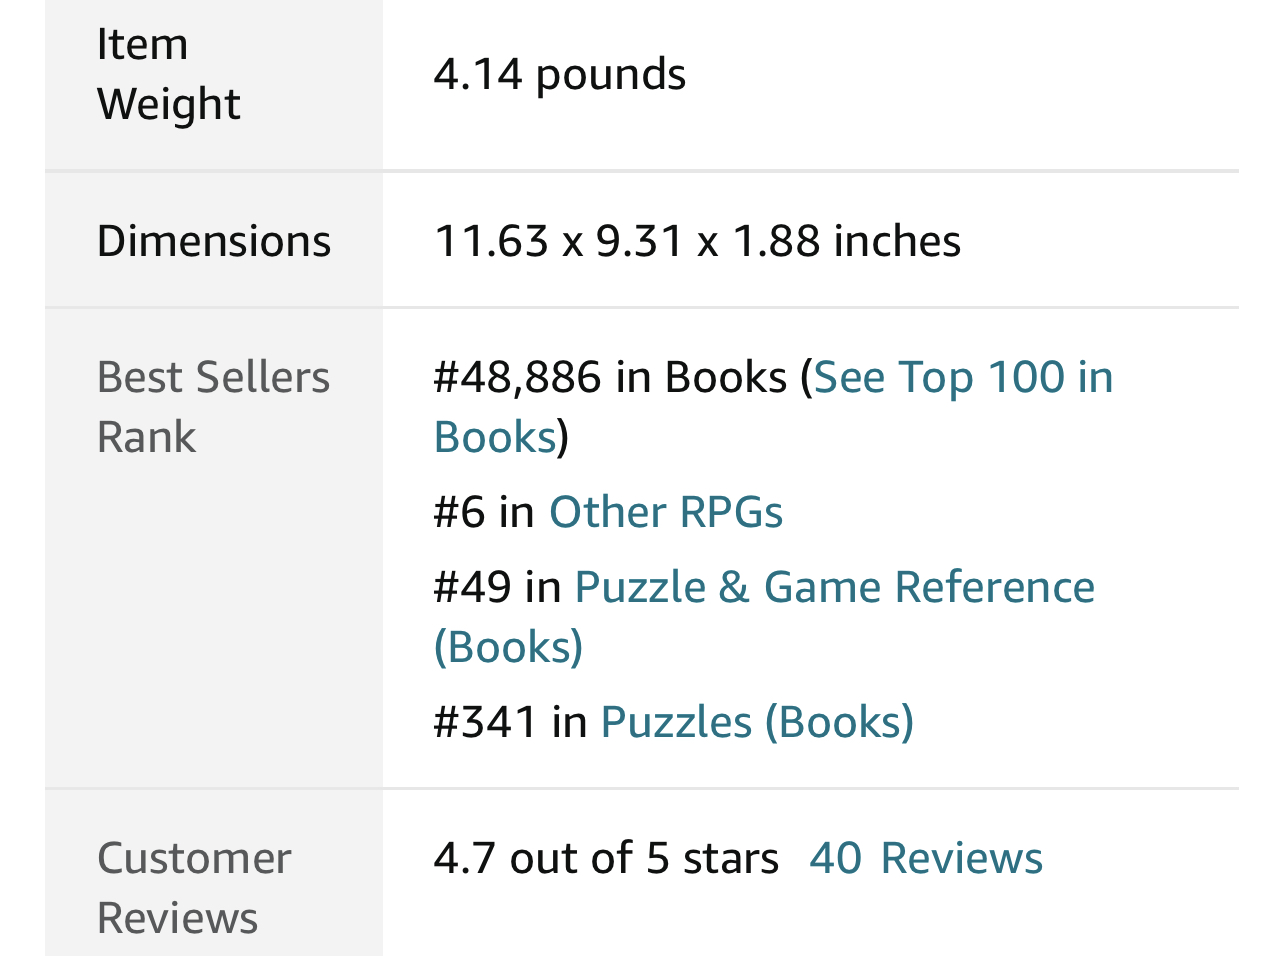Select the 4.14 pounds weight value

pyautogui.click(x=560, y=75)
